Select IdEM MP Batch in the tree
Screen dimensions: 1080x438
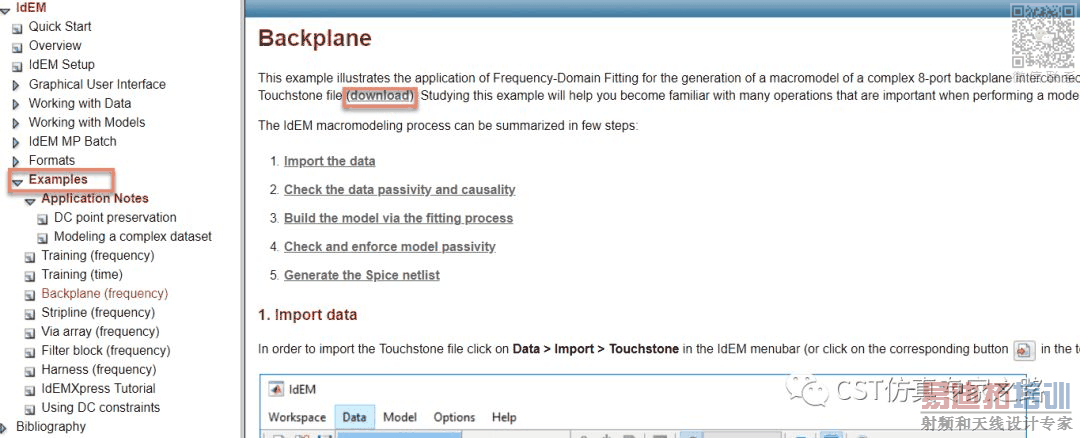[x=72, y=141]
